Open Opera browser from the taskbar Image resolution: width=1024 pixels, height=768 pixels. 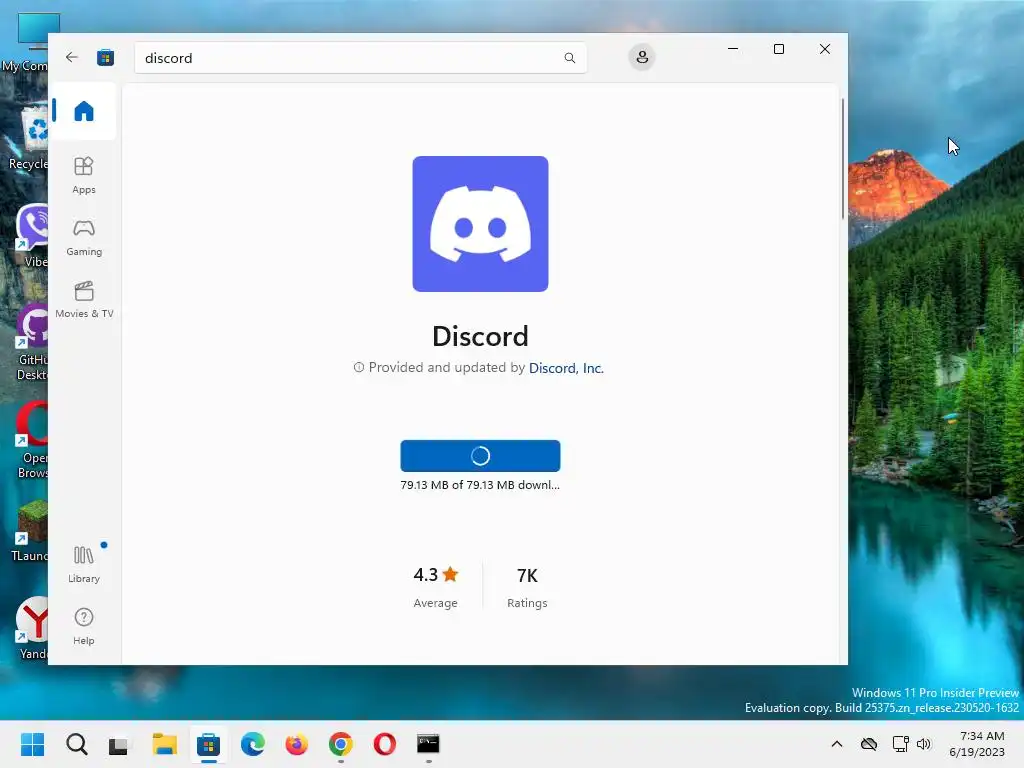[385, 744]
